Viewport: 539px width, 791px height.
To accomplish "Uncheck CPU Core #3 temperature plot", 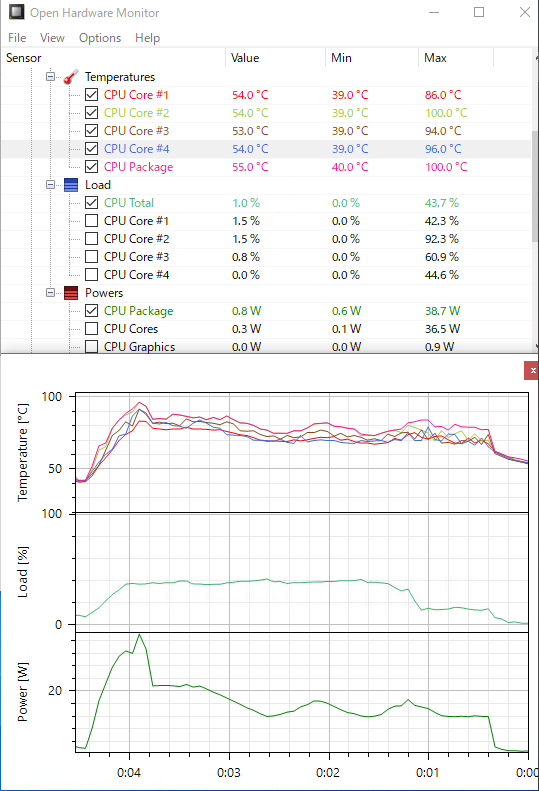I will click(x=91, y=131).
